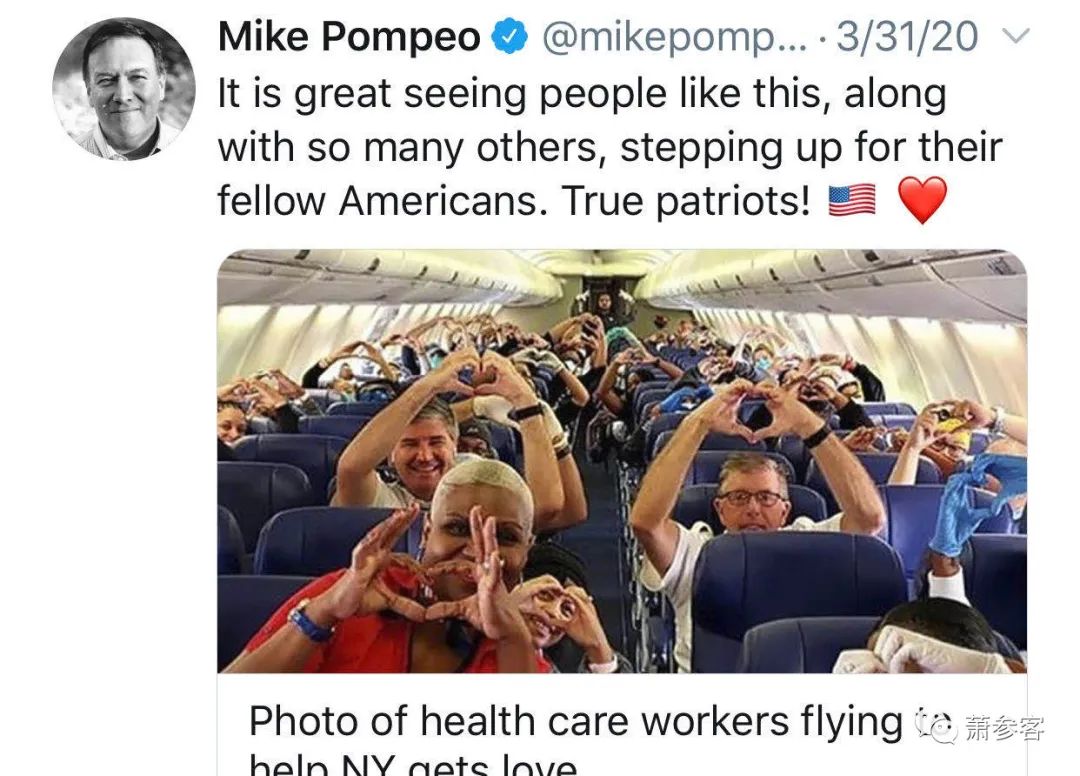Click the 'help NY gets love' headline line
The height and width of the screenshot is (776, 1080).
click(x=413, y=765)
